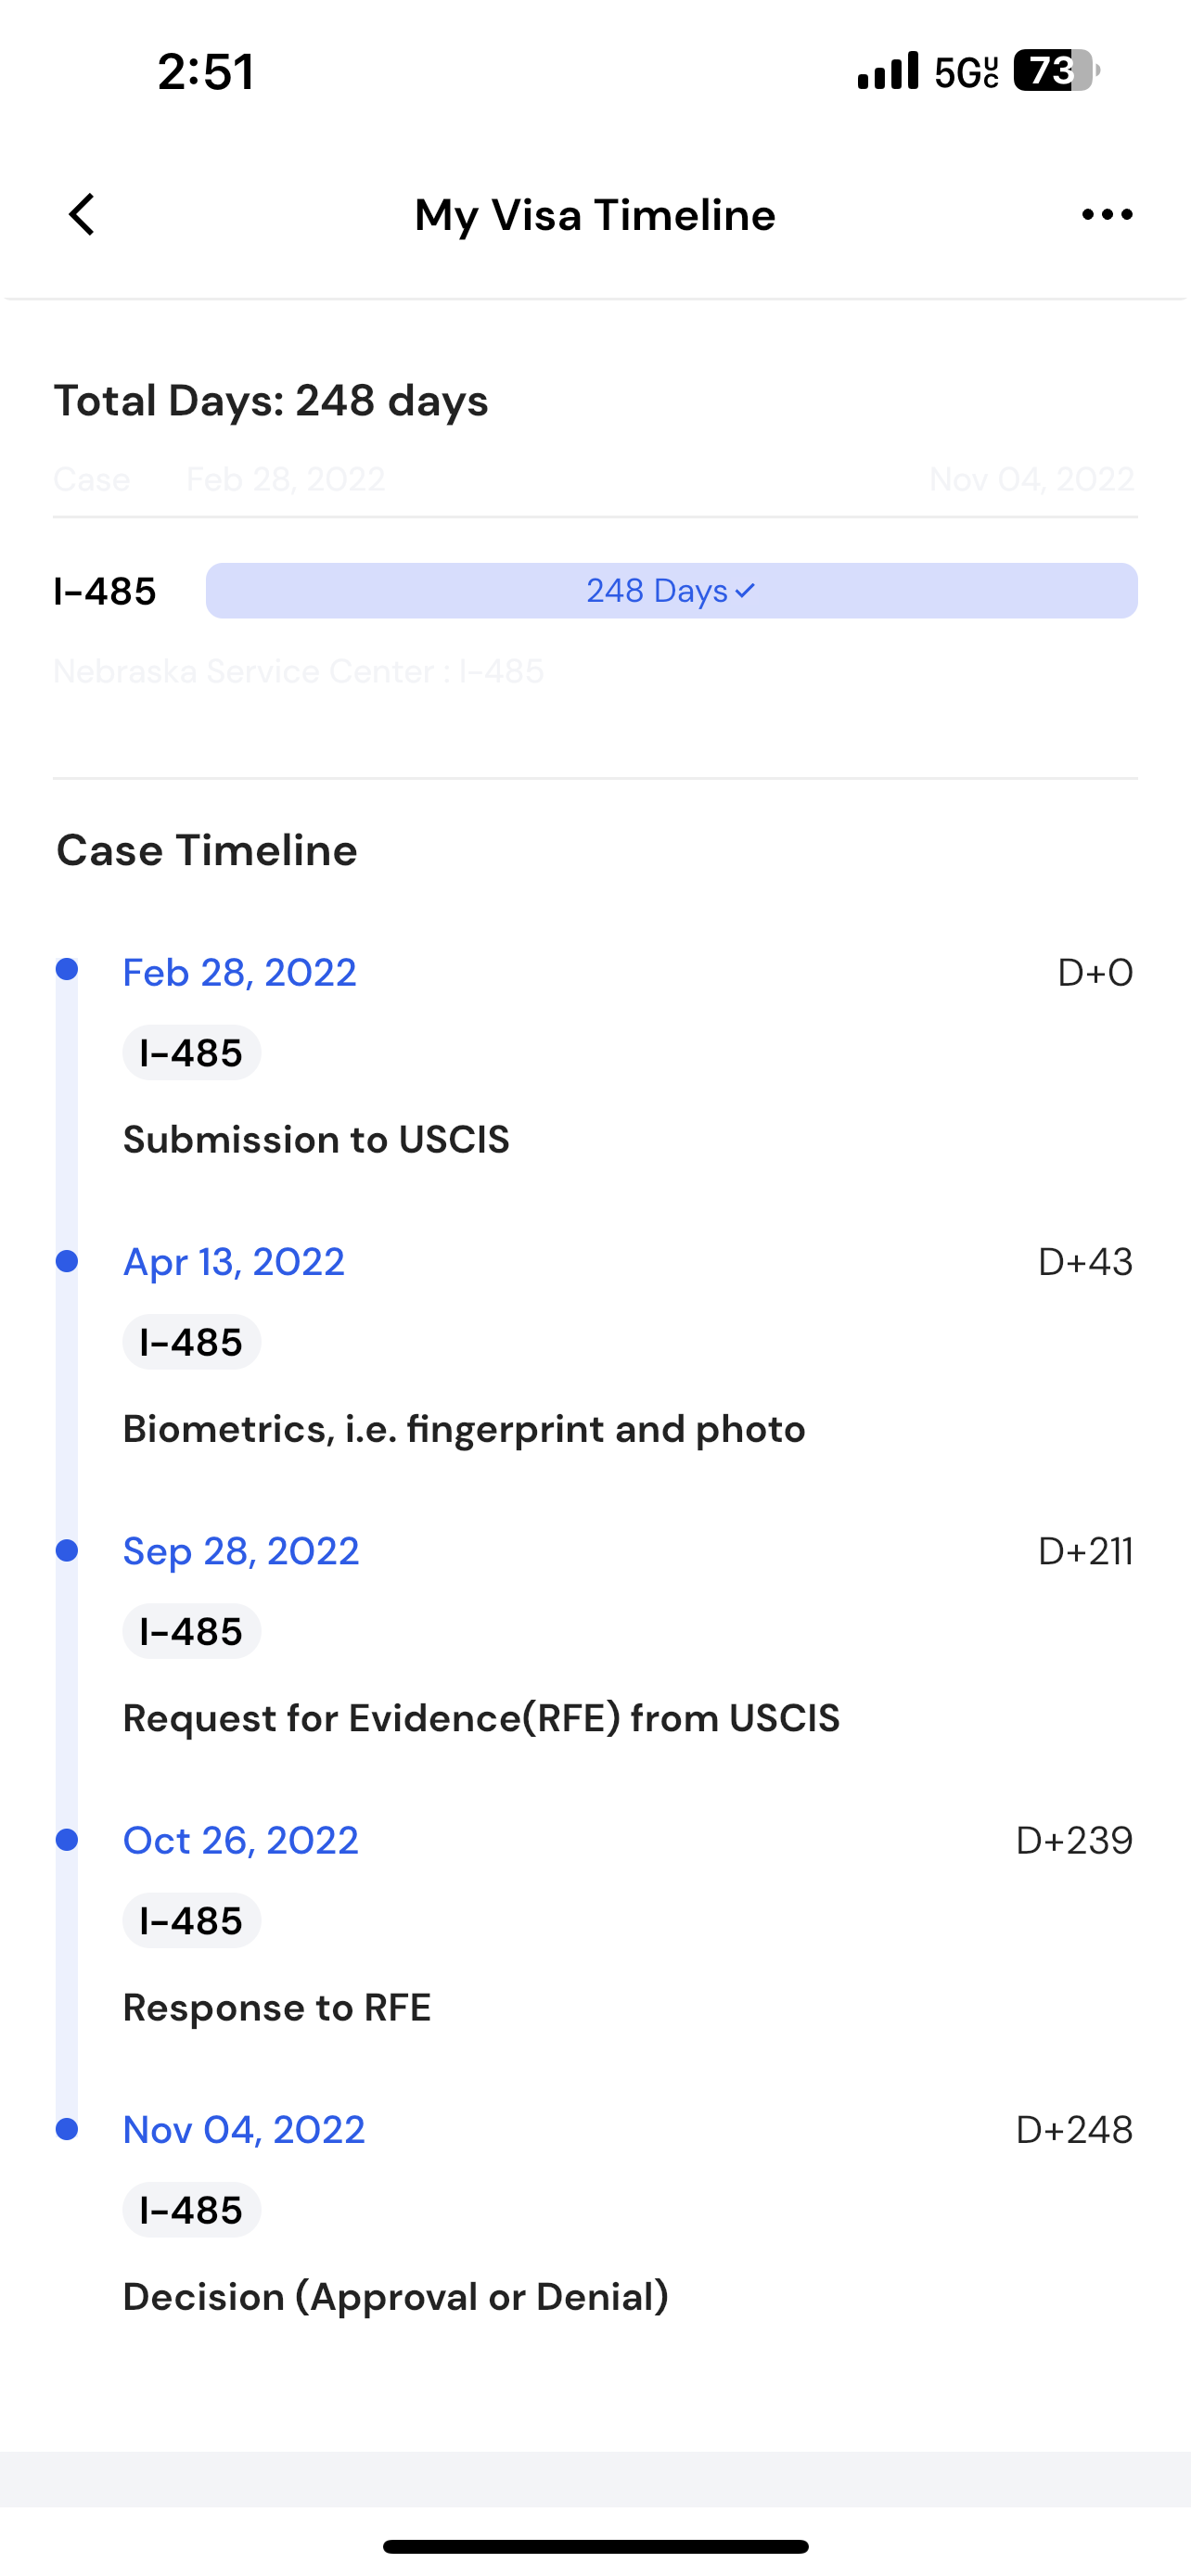Viewport: 1191px width, 2576px height.
Task: Open the Response to RFE entry
Action: pyautogui.click(x=277, y=2007)
